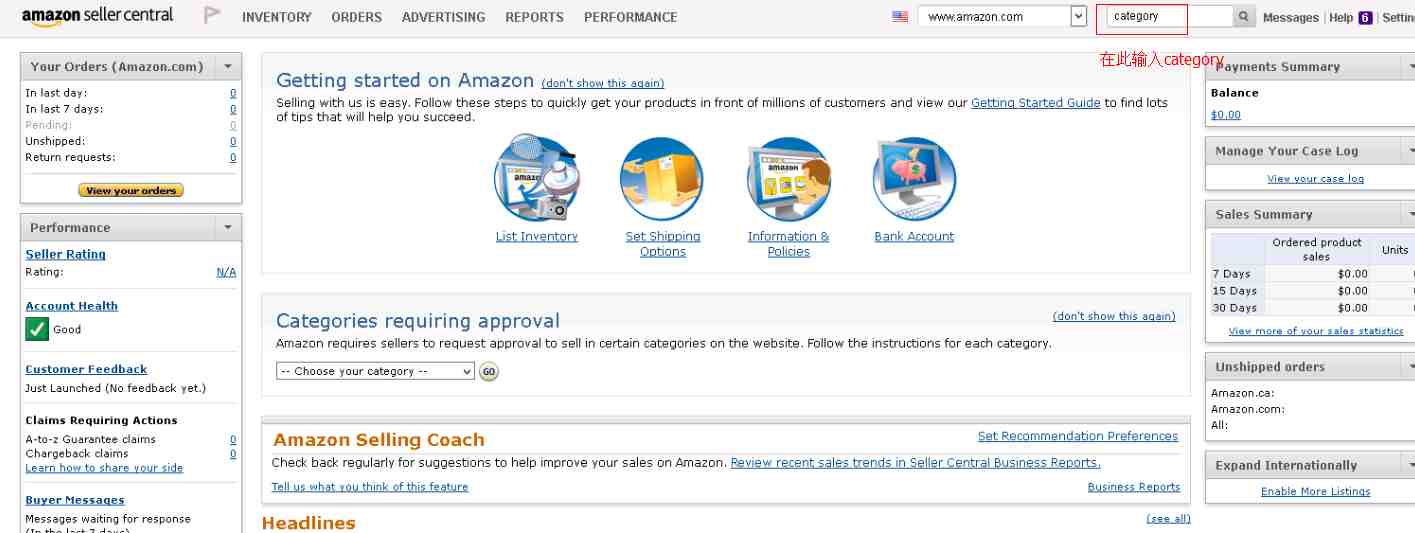Click the search magnifier button
This screenshot has width=1415, height=533.
(x=1244, y=17)
